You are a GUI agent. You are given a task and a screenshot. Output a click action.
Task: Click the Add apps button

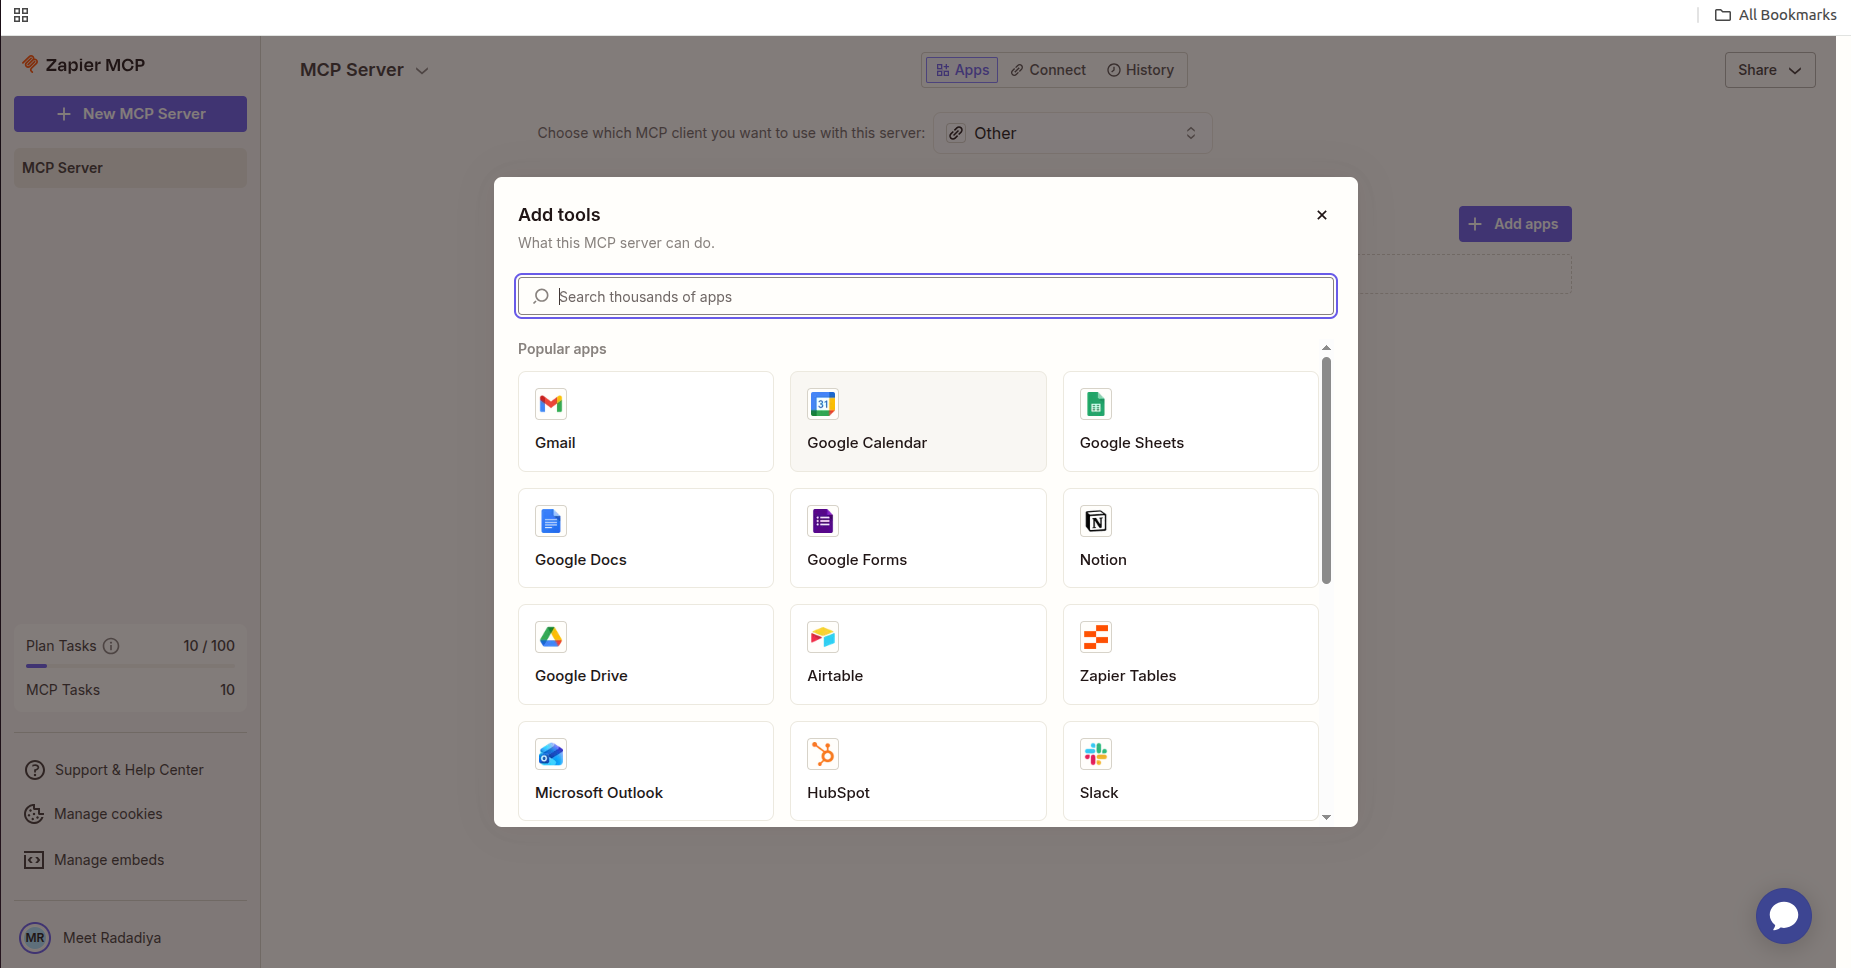pos(1515,224)
